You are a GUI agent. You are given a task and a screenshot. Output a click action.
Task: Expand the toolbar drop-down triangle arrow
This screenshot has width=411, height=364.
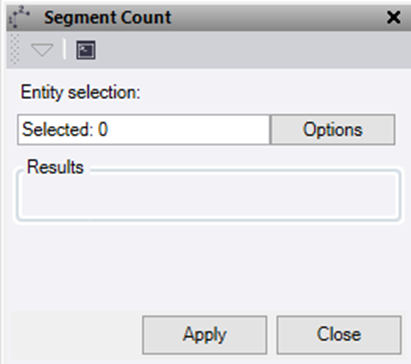[x=42, y=50]
